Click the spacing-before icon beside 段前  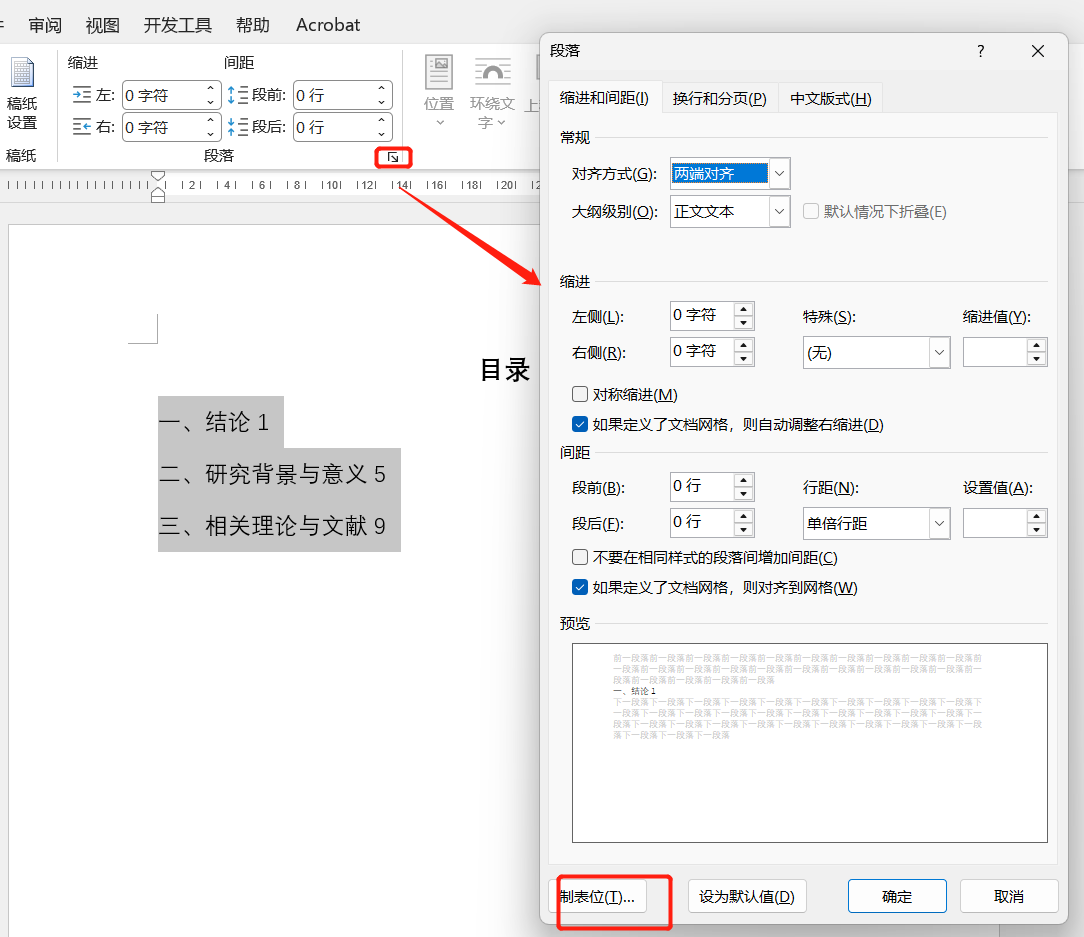coord(238,95)
